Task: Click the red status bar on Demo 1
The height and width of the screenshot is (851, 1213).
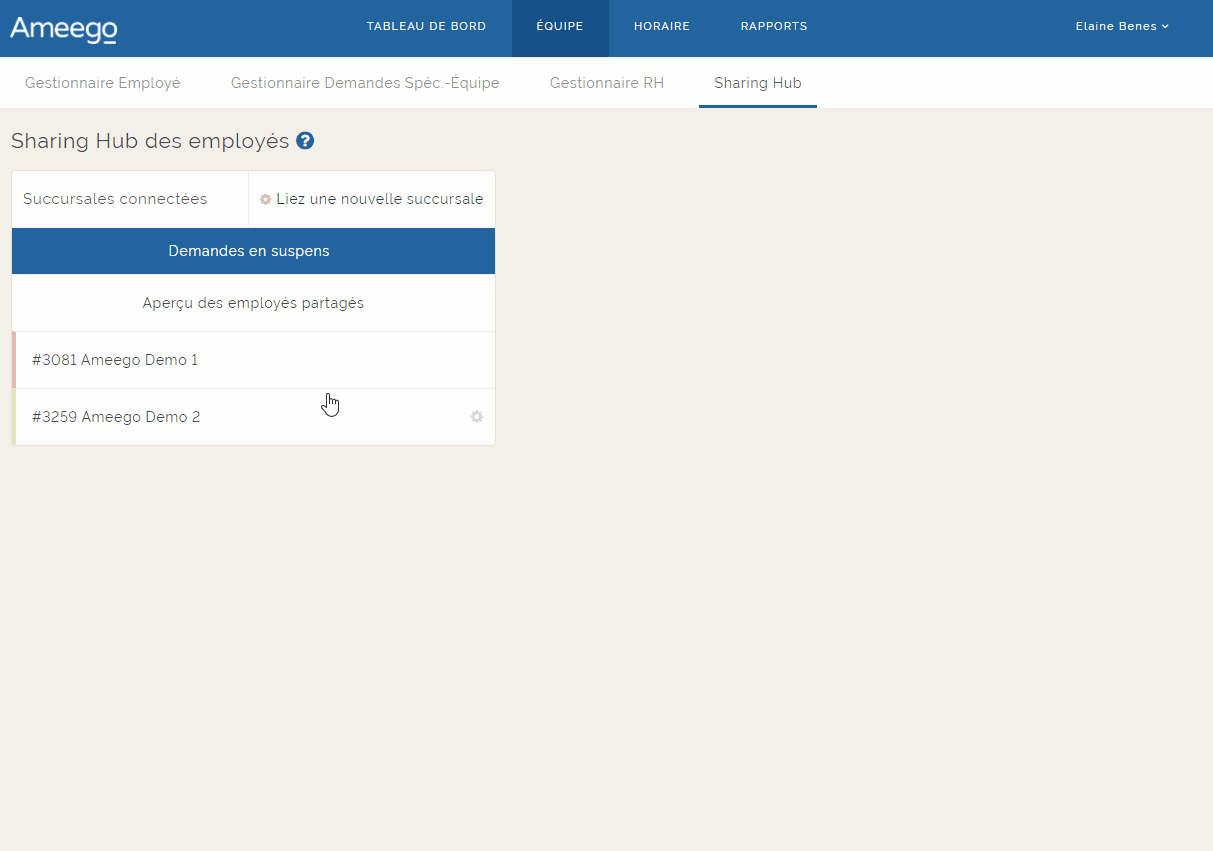Action: tap(14, 360)
